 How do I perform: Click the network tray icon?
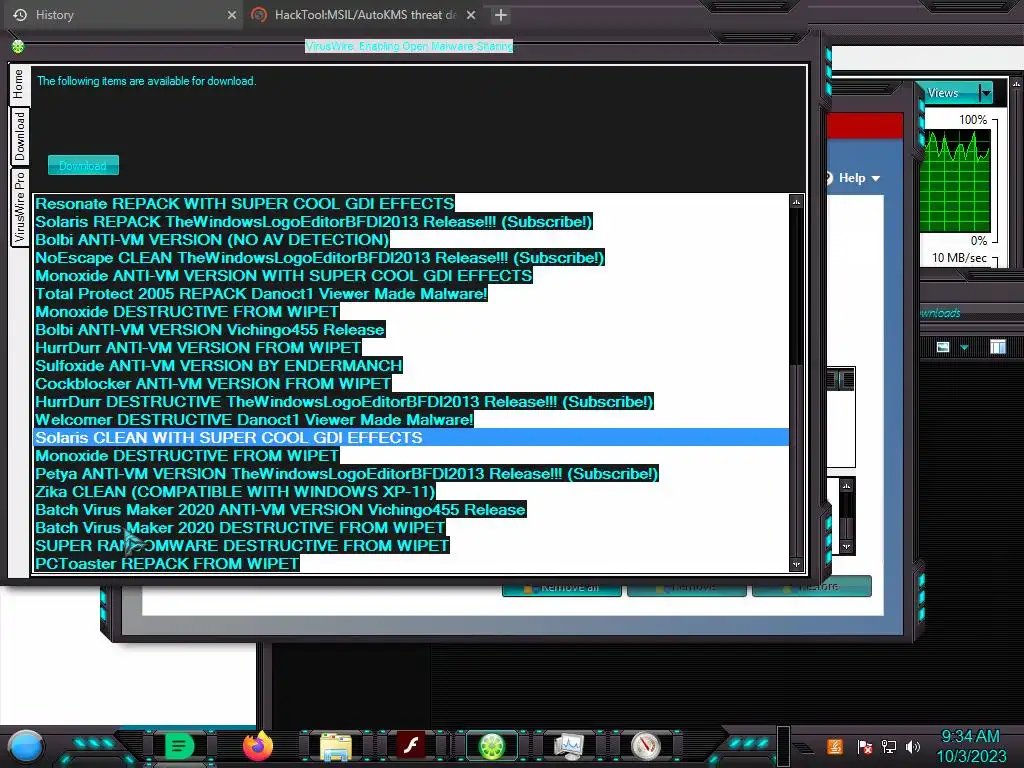tap(889, 746)
